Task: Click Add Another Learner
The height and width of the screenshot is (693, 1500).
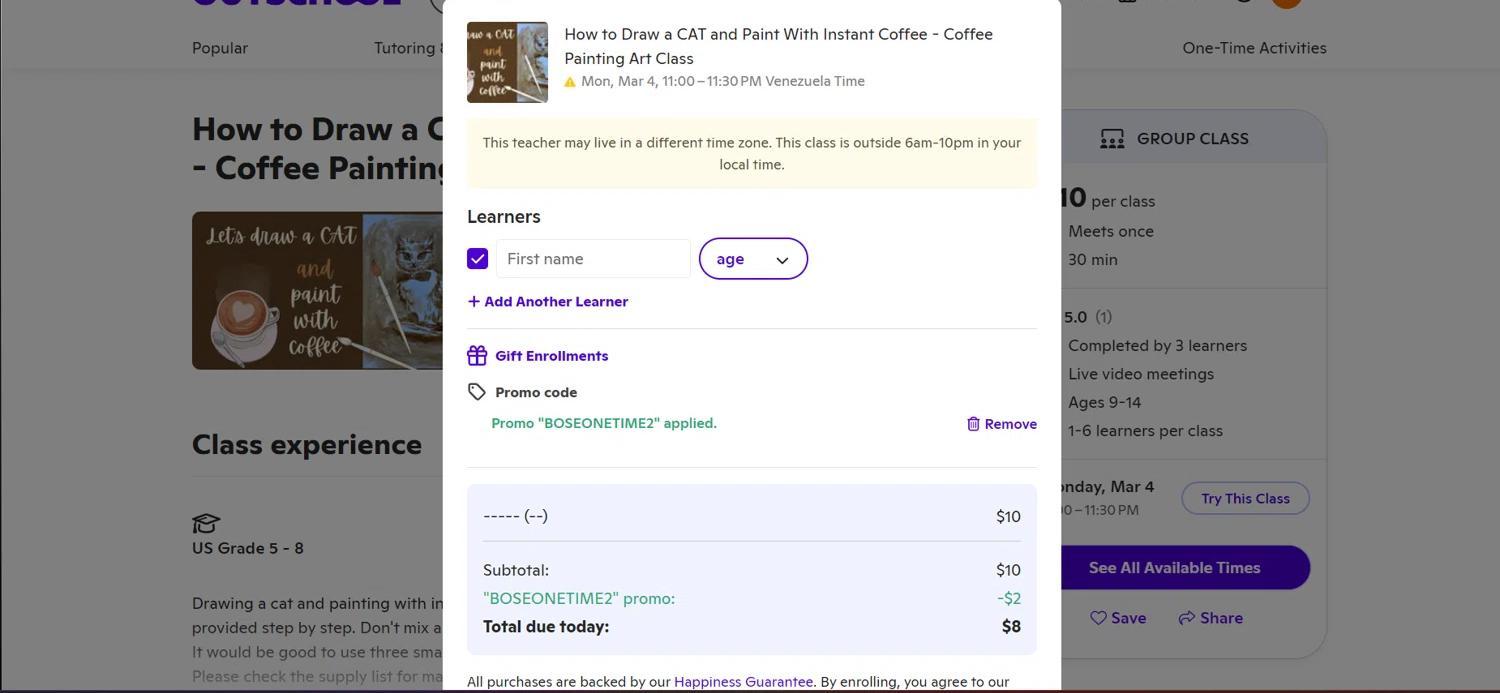Action: tap(548, 301)
